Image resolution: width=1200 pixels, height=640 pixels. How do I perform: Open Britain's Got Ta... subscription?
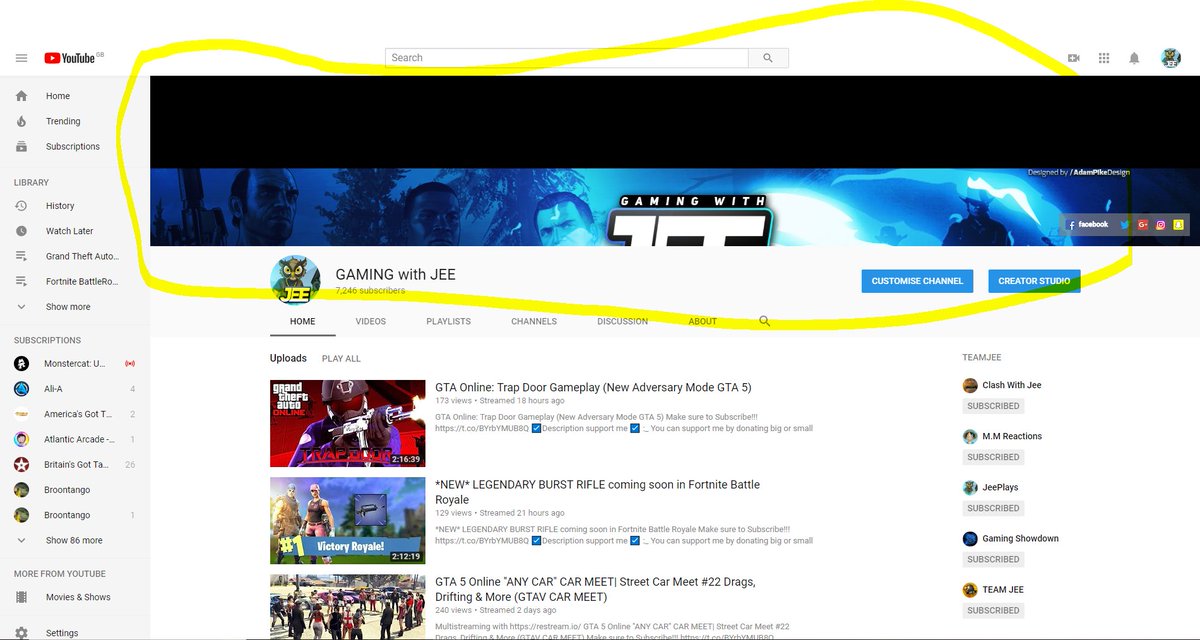(x=75, y=465)
